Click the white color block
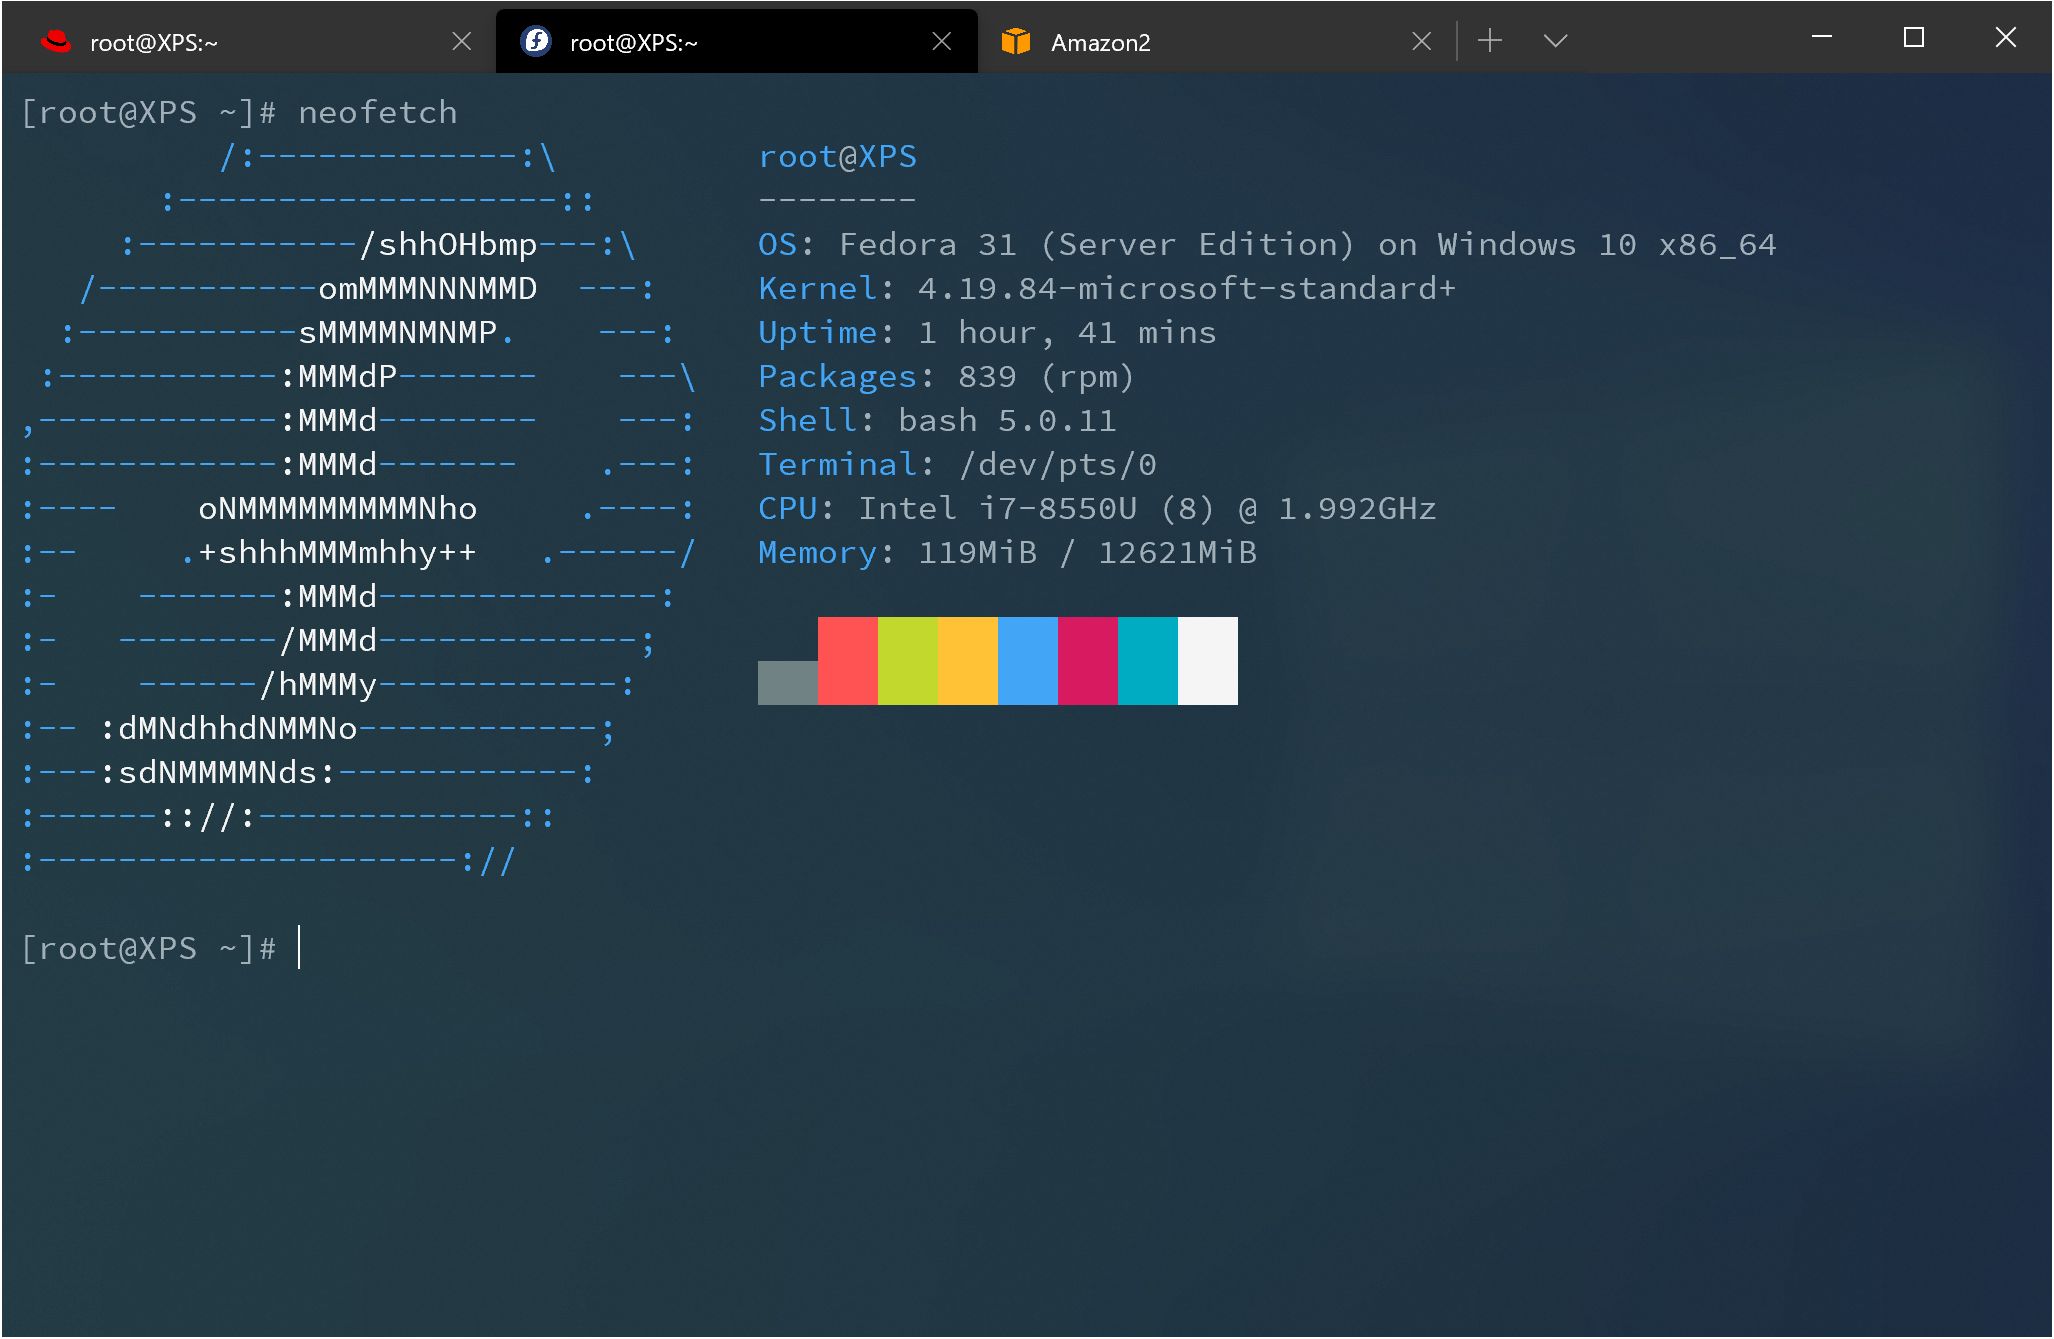 (x=1208, y=661)
